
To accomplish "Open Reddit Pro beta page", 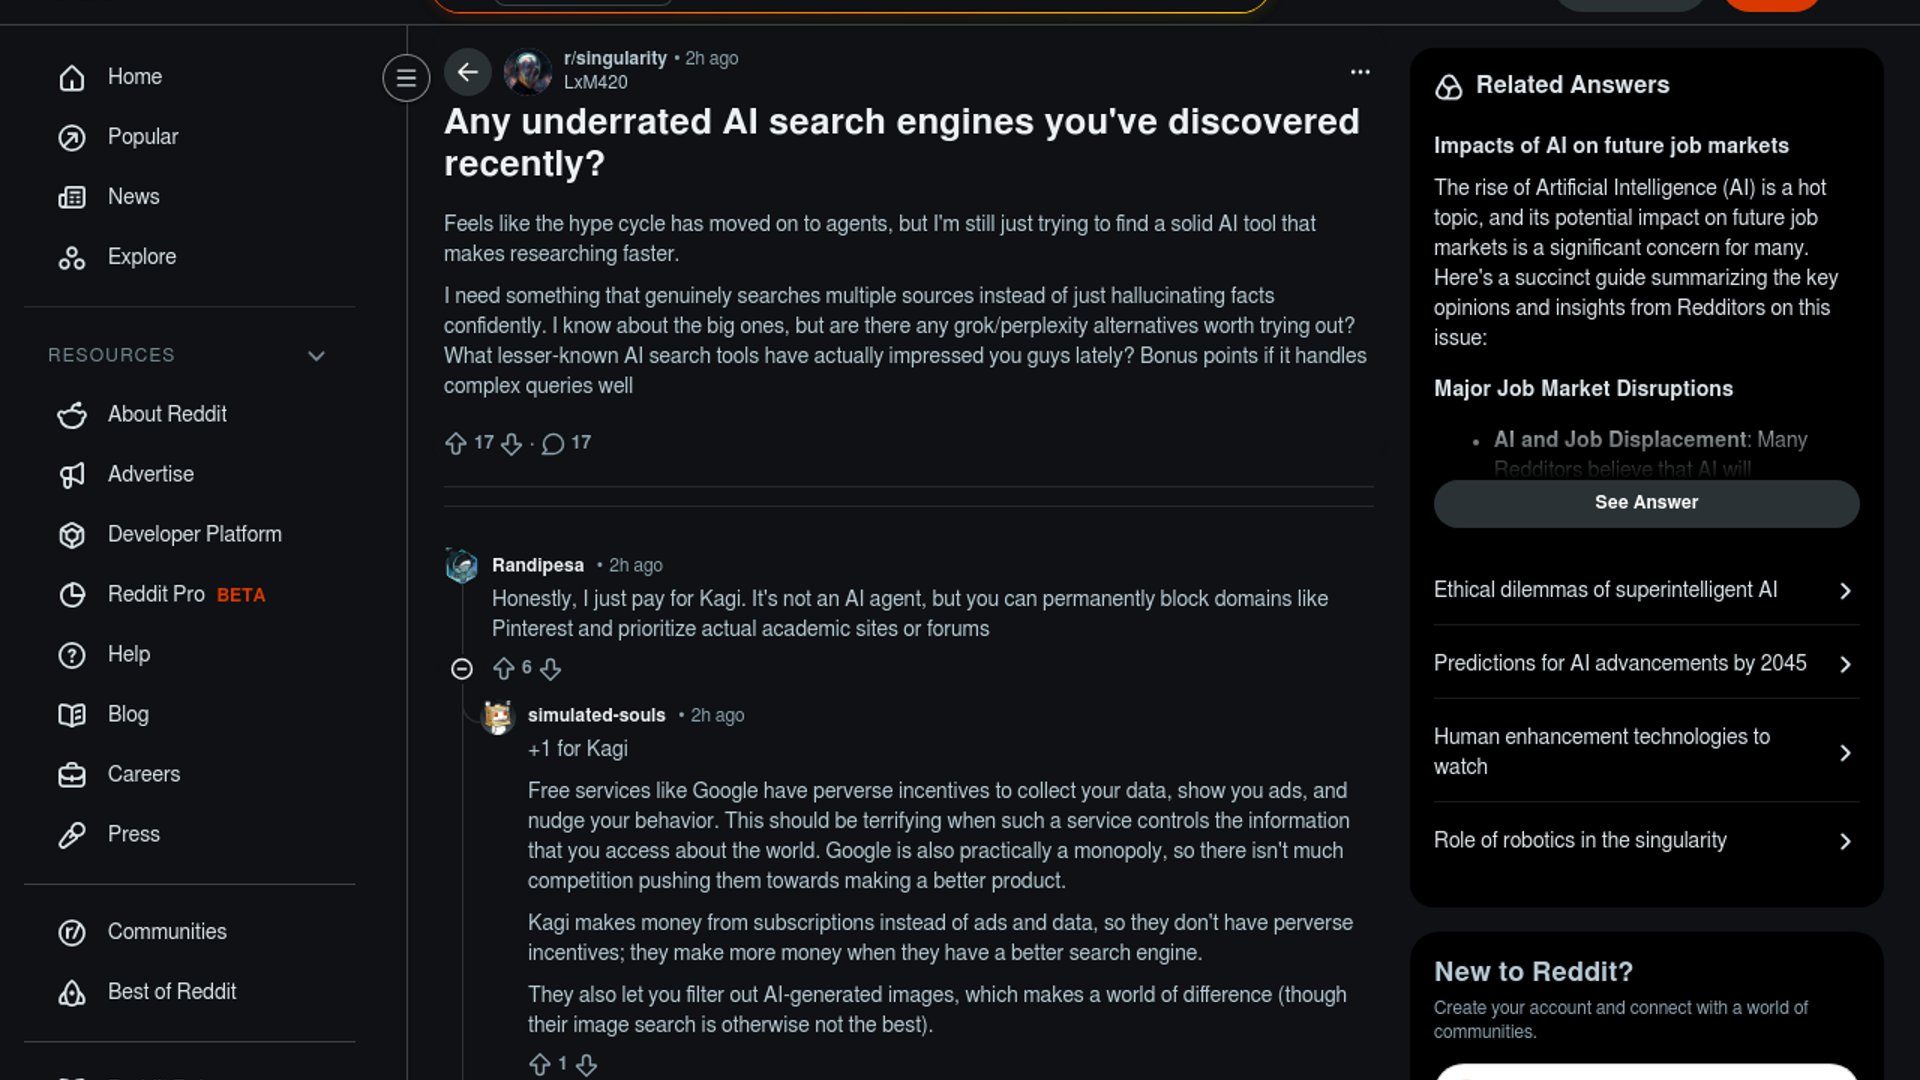I will click(x=157, y=594).
